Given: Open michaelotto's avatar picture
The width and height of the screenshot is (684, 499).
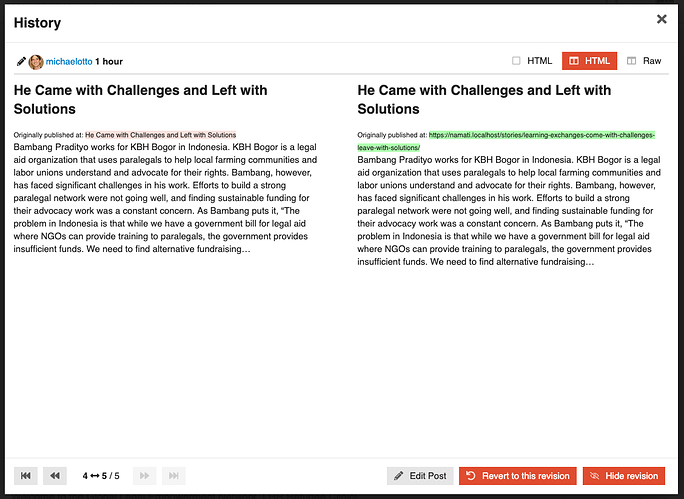Looking at the screenshot, I should 36,62.
